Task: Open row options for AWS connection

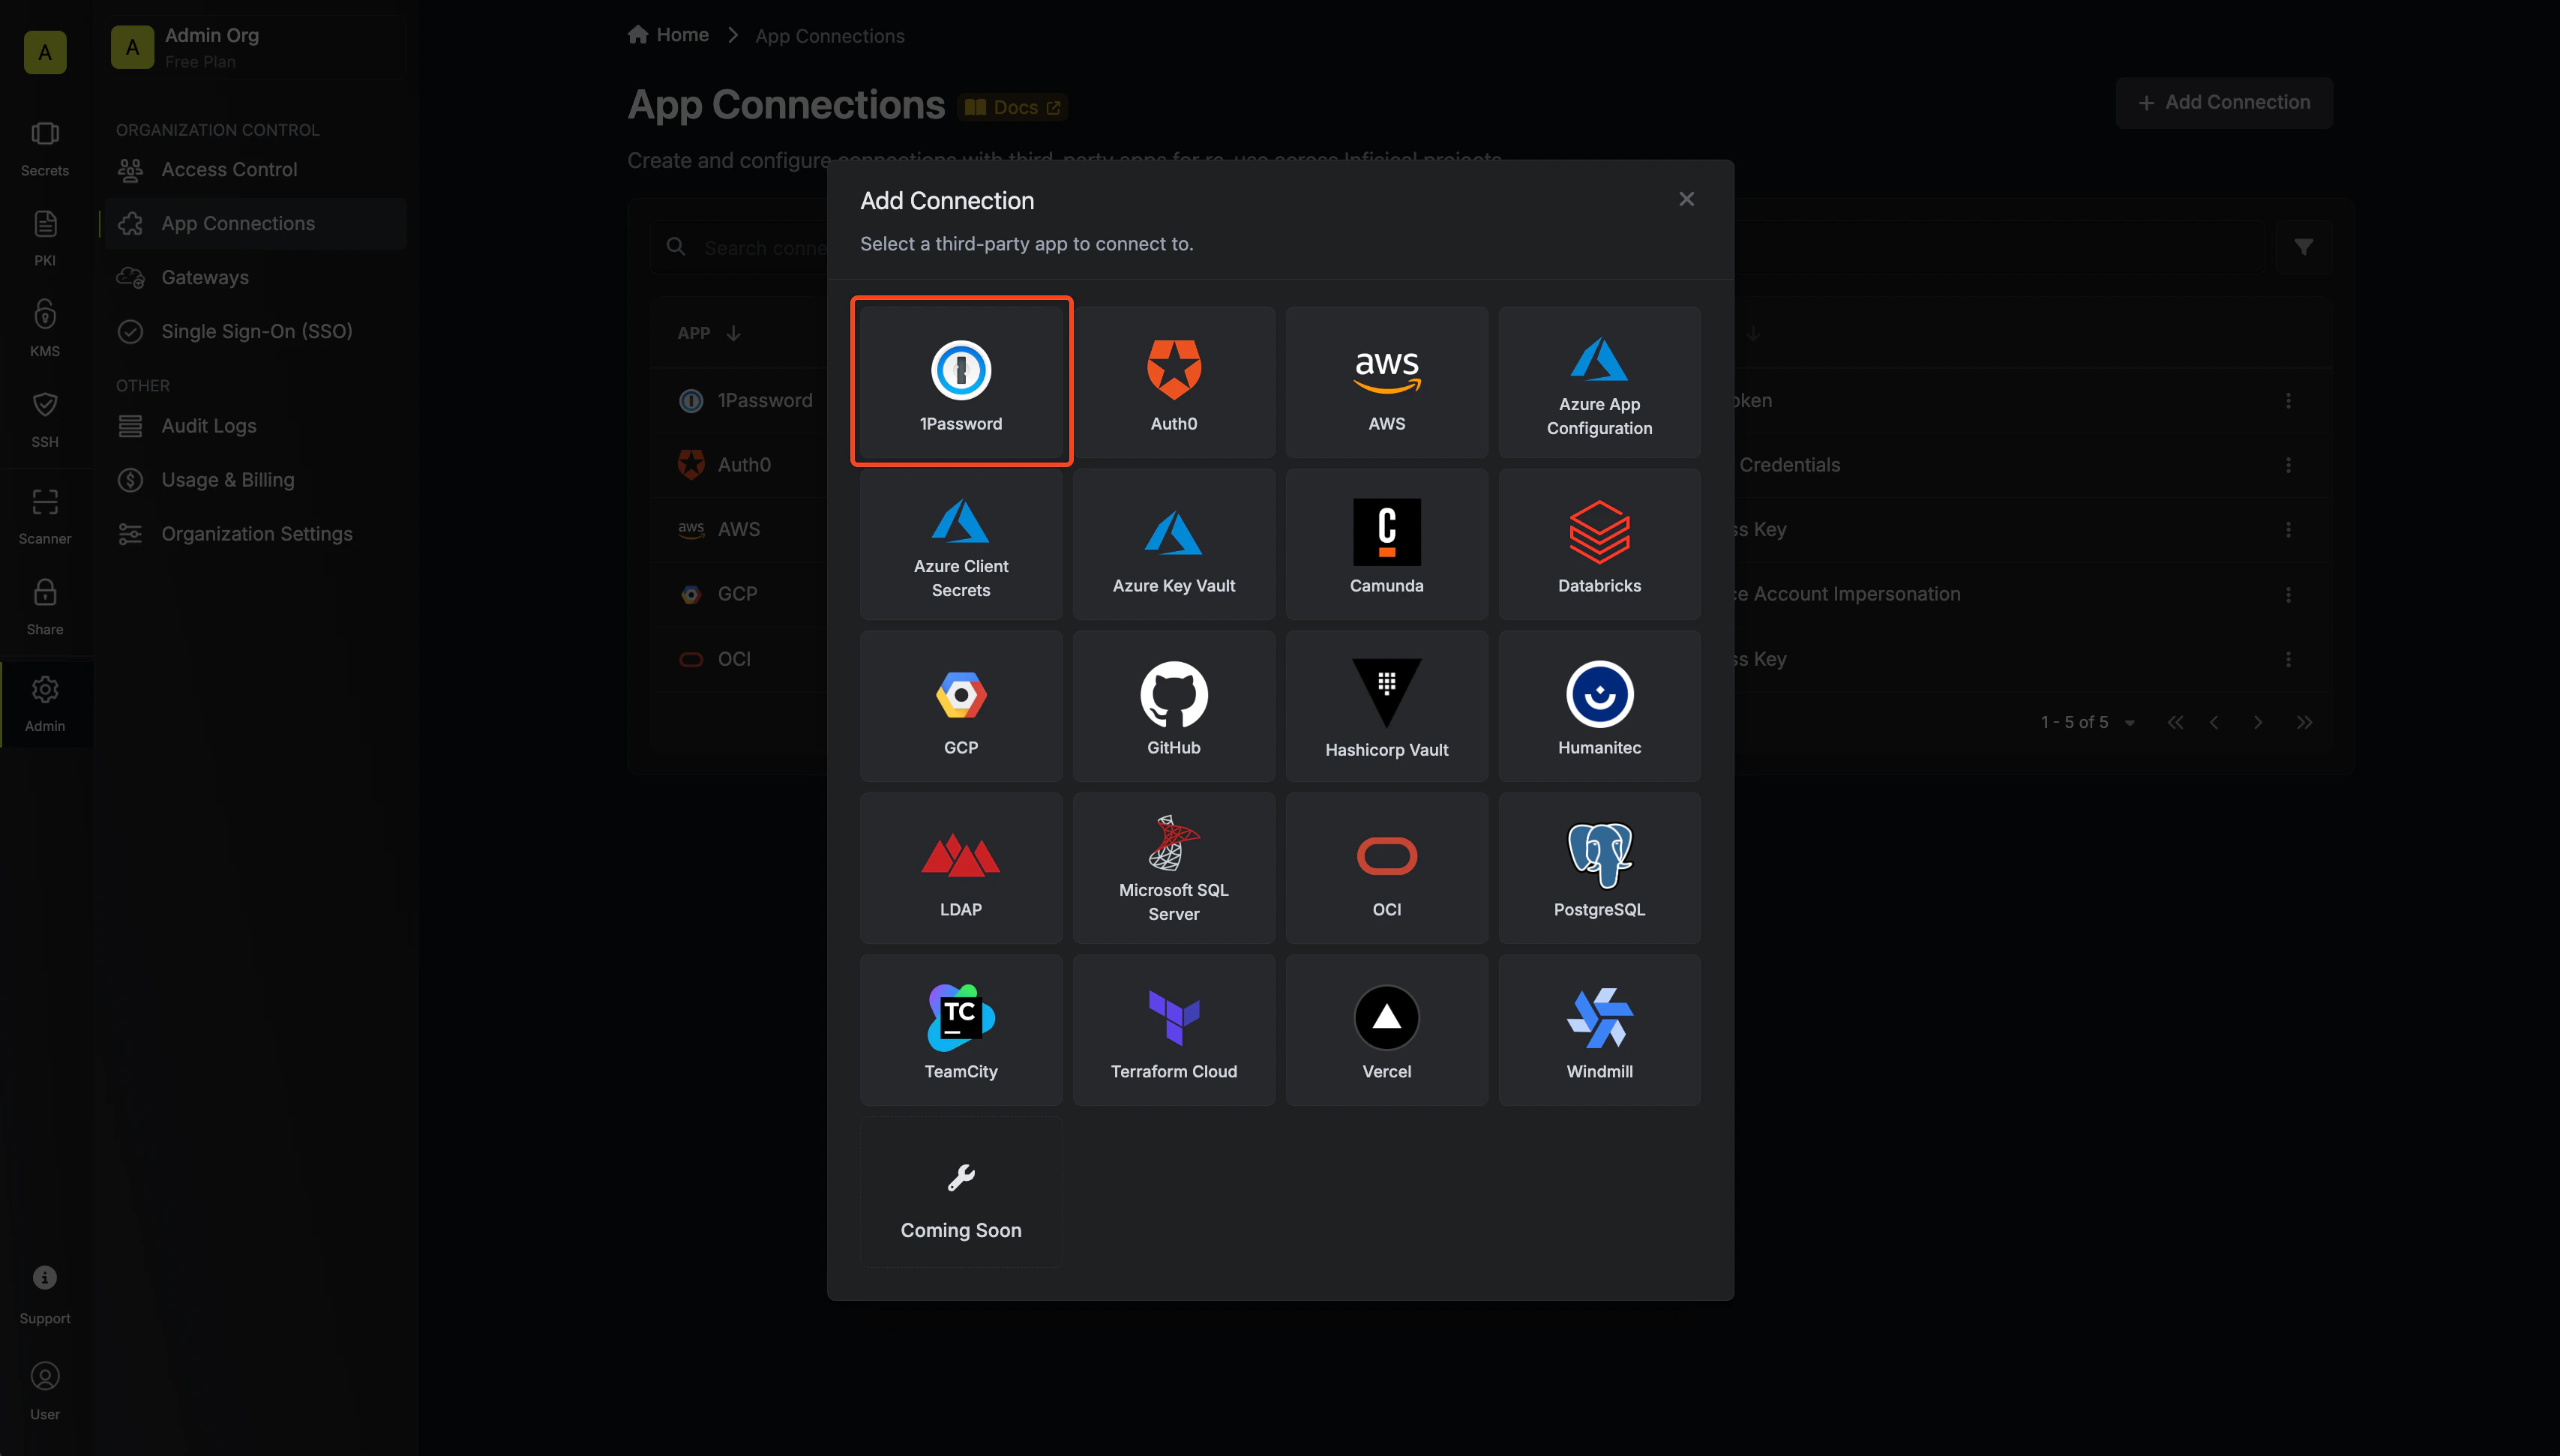Action: tap(2288, 529)
